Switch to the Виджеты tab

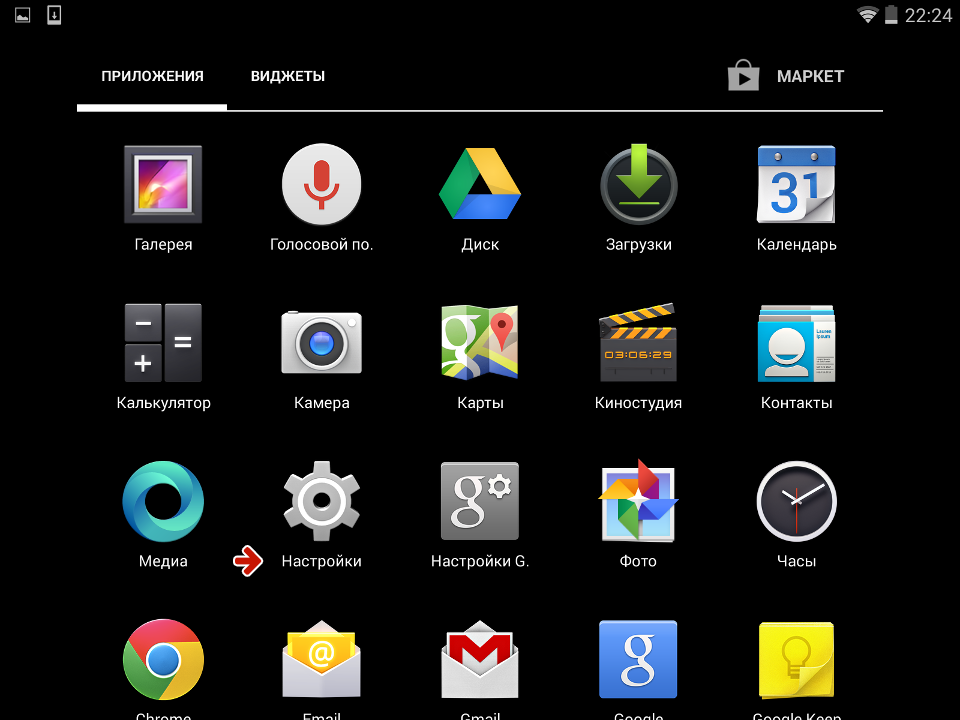[x=288, y=76]
